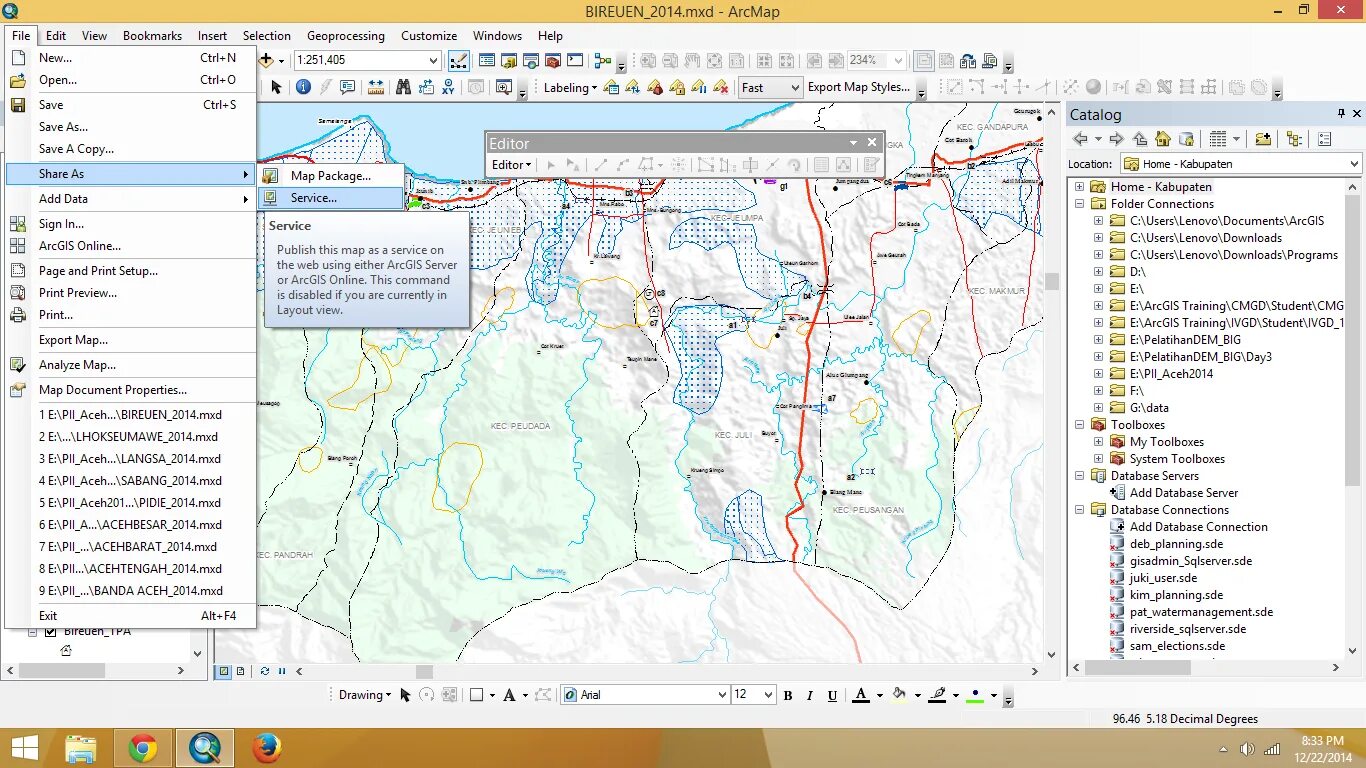
Task: Open the Python window icon
Action: tap(575, 60)
